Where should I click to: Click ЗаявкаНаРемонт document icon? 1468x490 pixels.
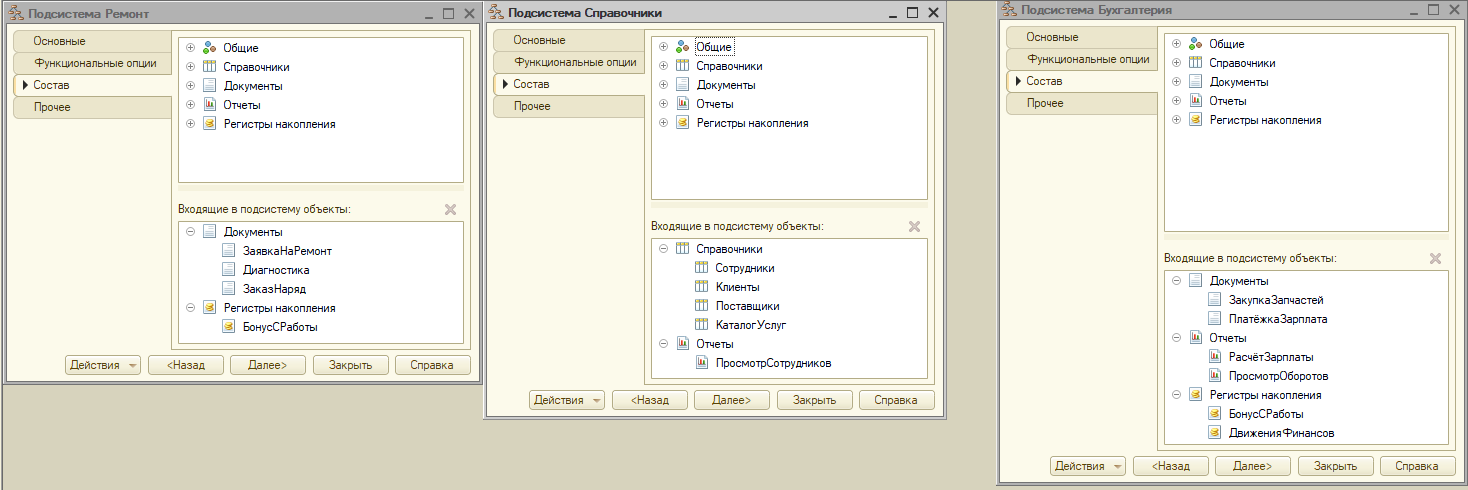click(228, 251)
